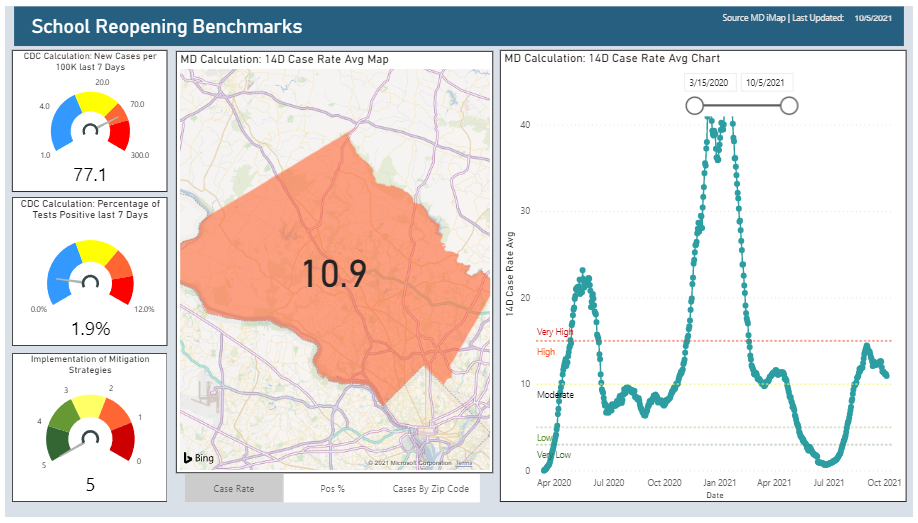Click the left date range slider handle

tap(694, 106)
